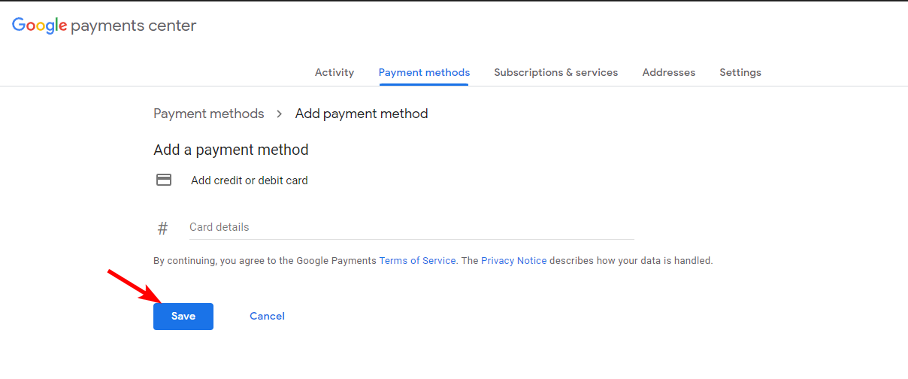Screen dimensions: 908x379
Task: Click the Google logo
Action: pyautogui.click(x=40, y=25)
